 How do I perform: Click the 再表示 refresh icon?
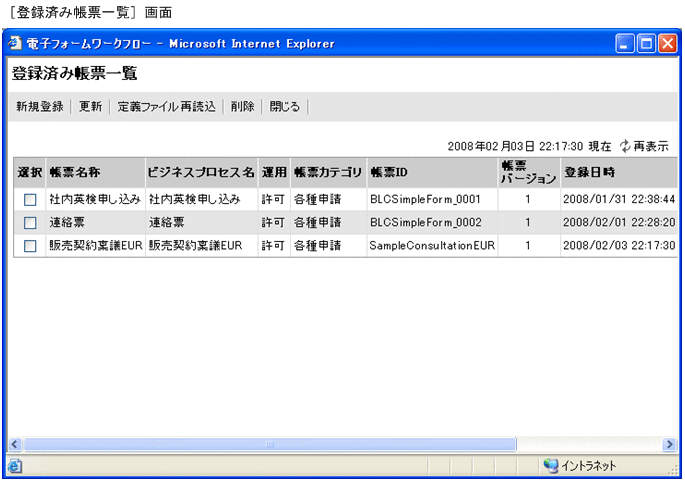(x=625, y=146)
